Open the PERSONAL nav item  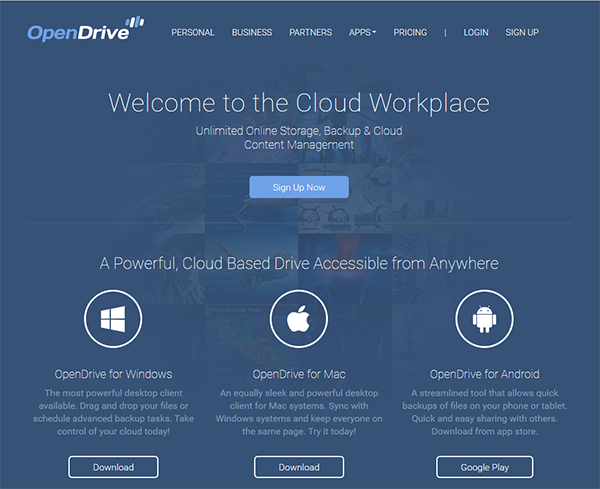(193, 33)
